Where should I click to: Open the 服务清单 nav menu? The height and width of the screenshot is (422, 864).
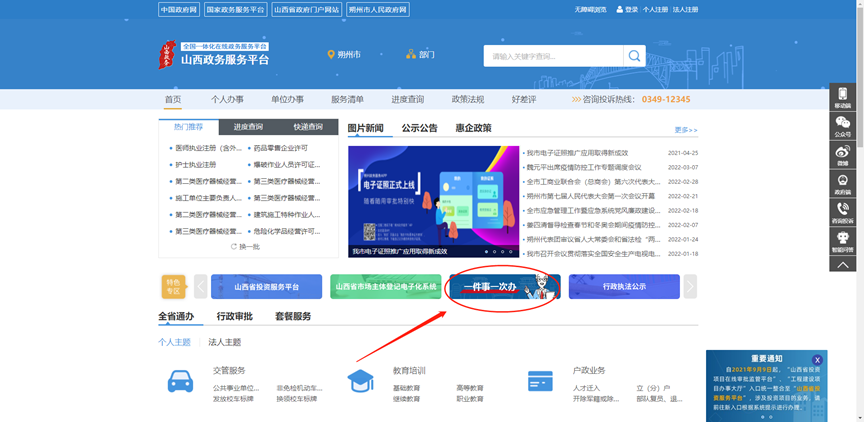tap(347, 100)
